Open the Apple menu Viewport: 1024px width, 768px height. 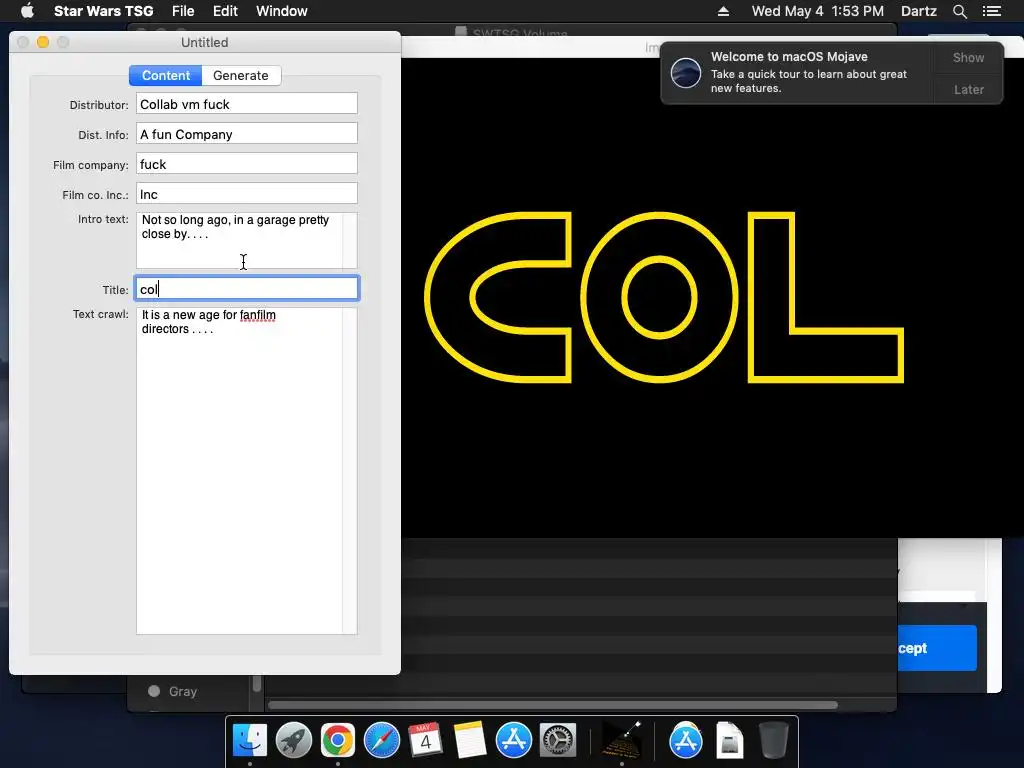(x=27, y=11)
